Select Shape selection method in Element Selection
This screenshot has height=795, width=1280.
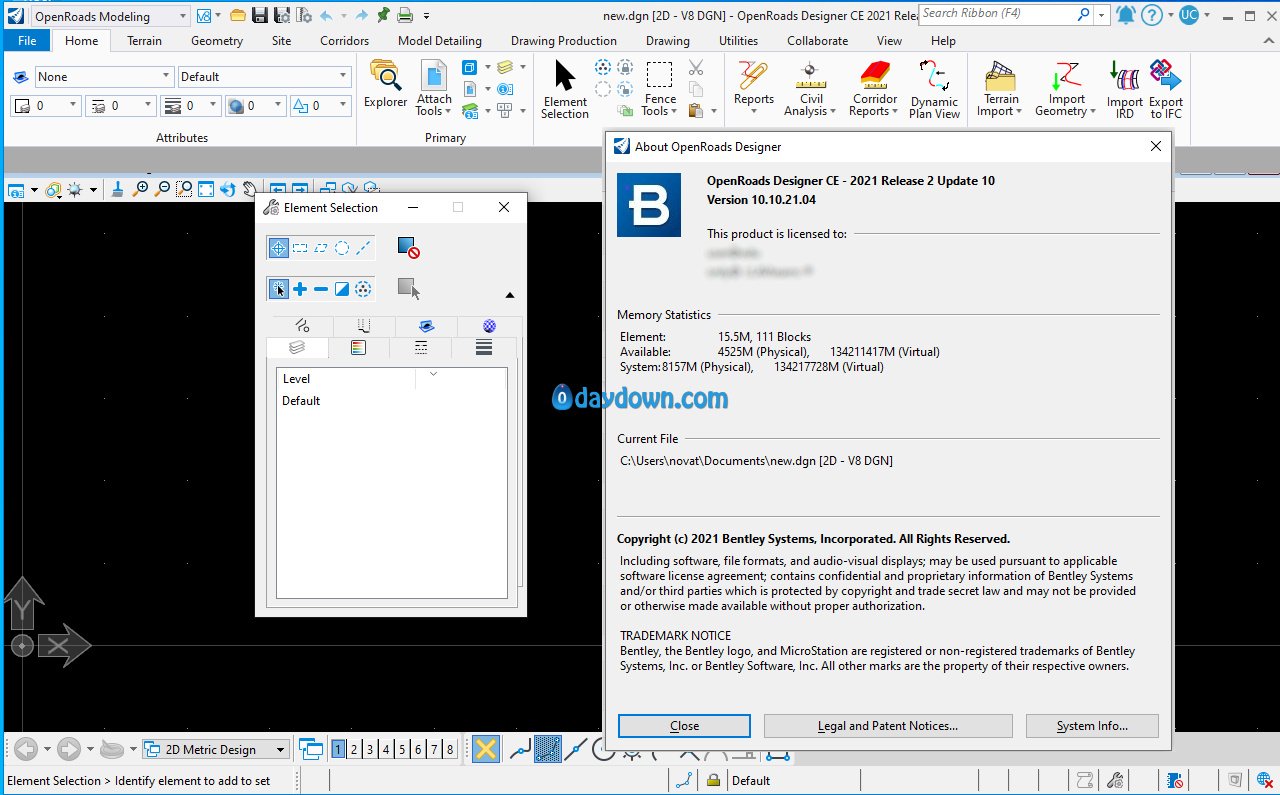coord(321,248)
